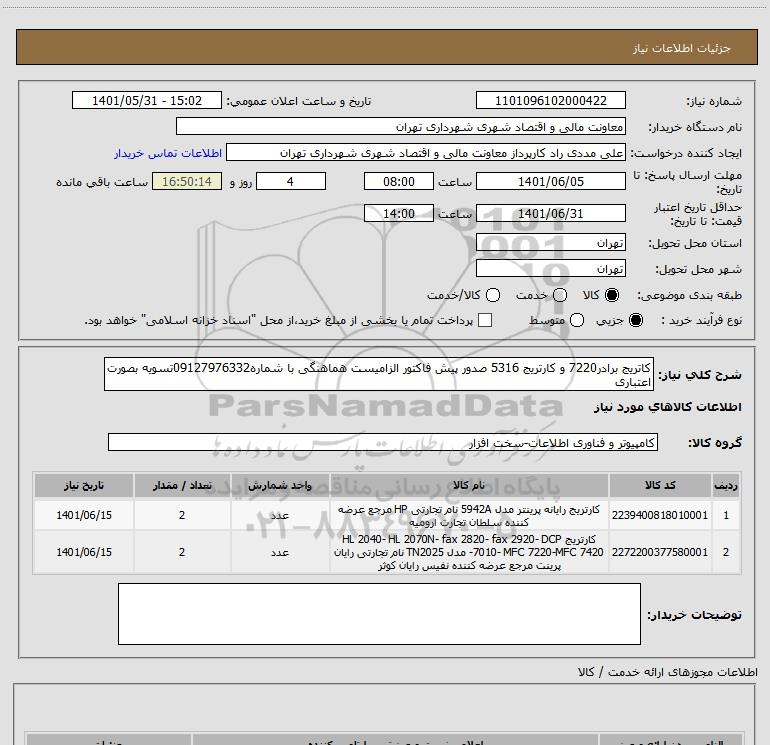Click the کد کالا column header
770x745 pixels.
(x=660, y=486)
